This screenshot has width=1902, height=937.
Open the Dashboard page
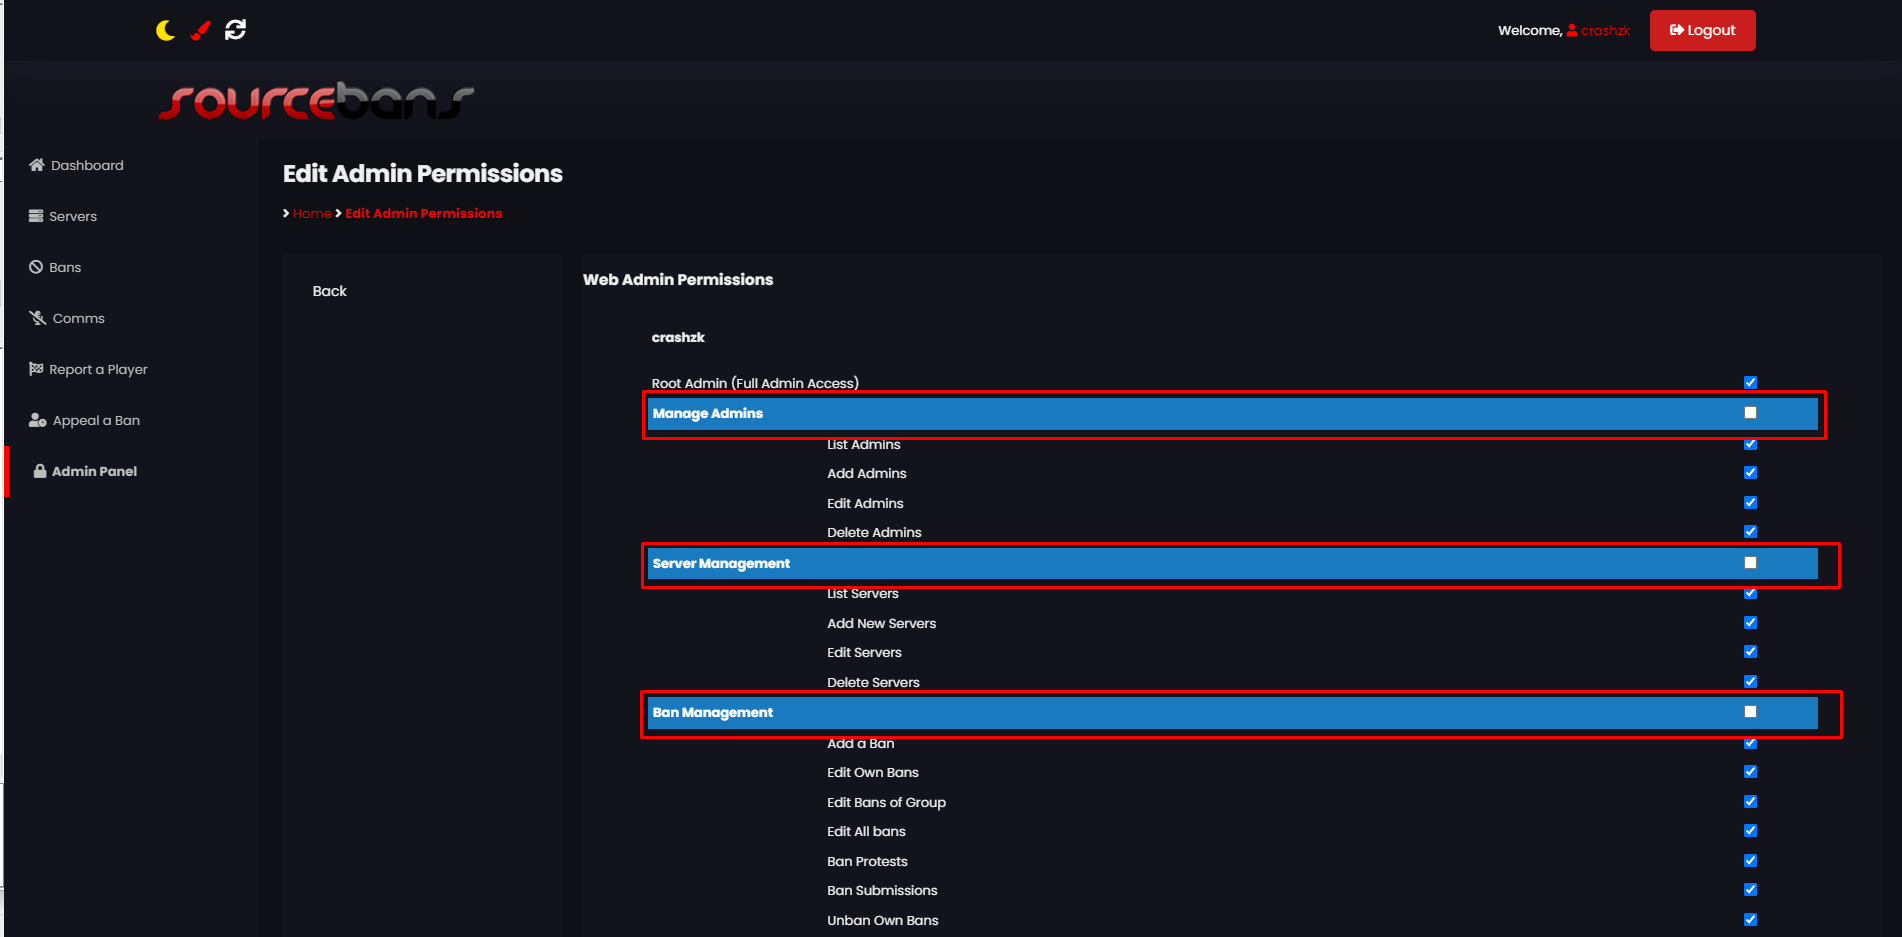(x=87, y=165)
